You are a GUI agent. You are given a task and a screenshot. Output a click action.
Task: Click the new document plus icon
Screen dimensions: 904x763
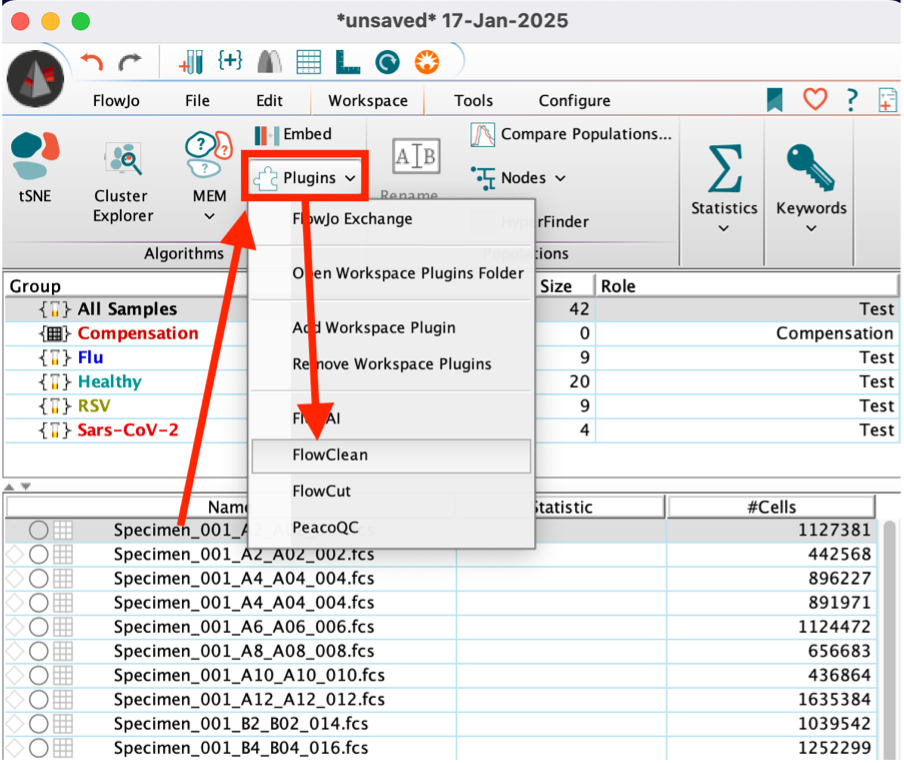[887, 100]
